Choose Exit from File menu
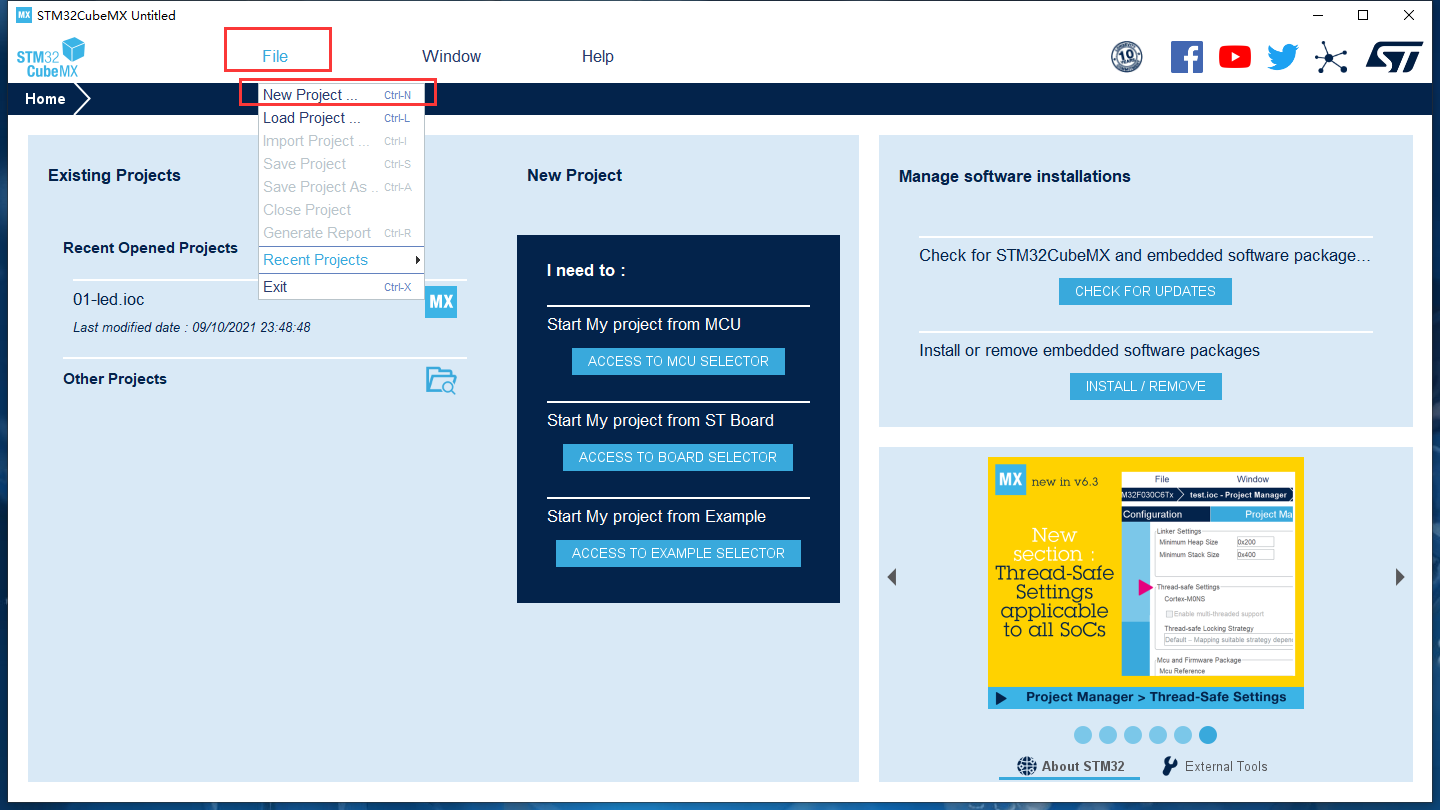Screen dimensions: 1440x810 click(341, 287)
